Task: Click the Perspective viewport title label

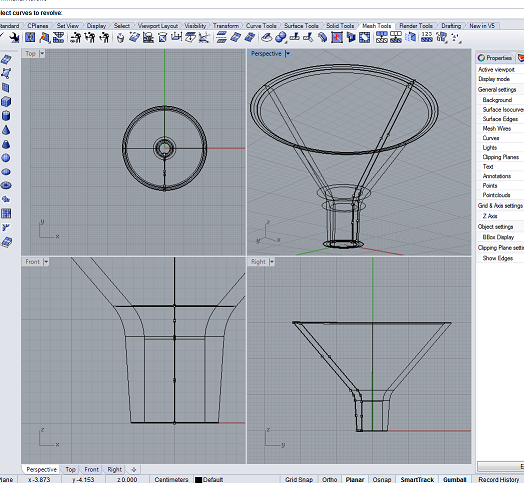Action: (x=266, y=53)
